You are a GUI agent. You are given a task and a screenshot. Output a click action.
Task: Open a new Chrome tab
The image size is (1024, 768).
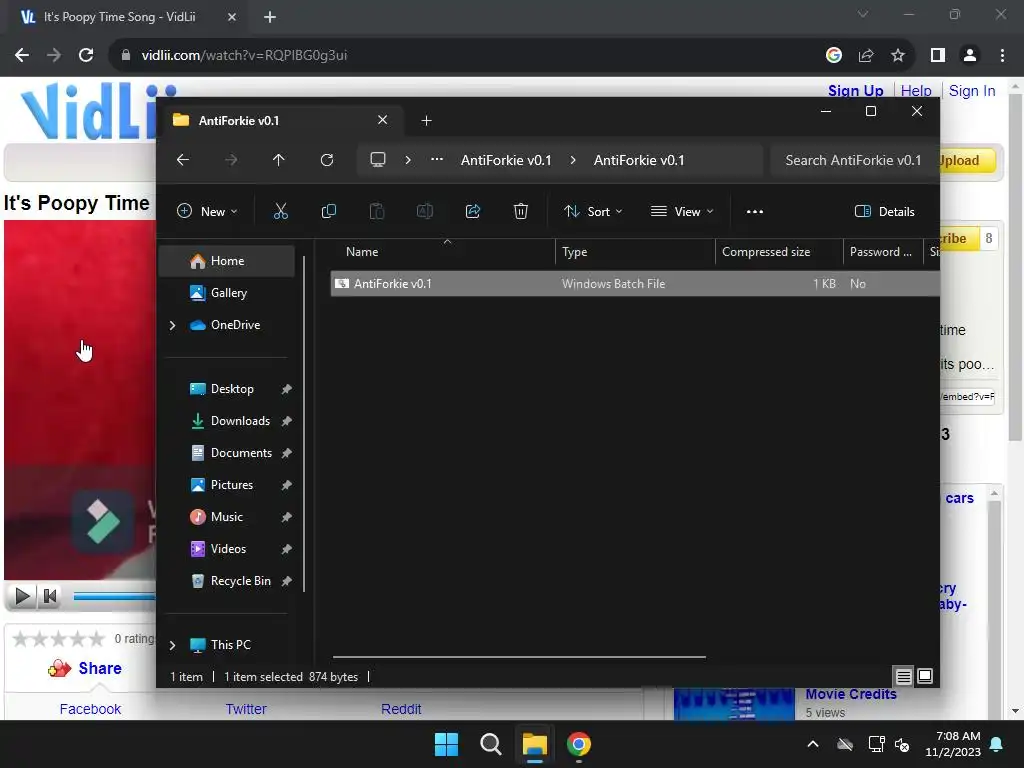point(270,17)
